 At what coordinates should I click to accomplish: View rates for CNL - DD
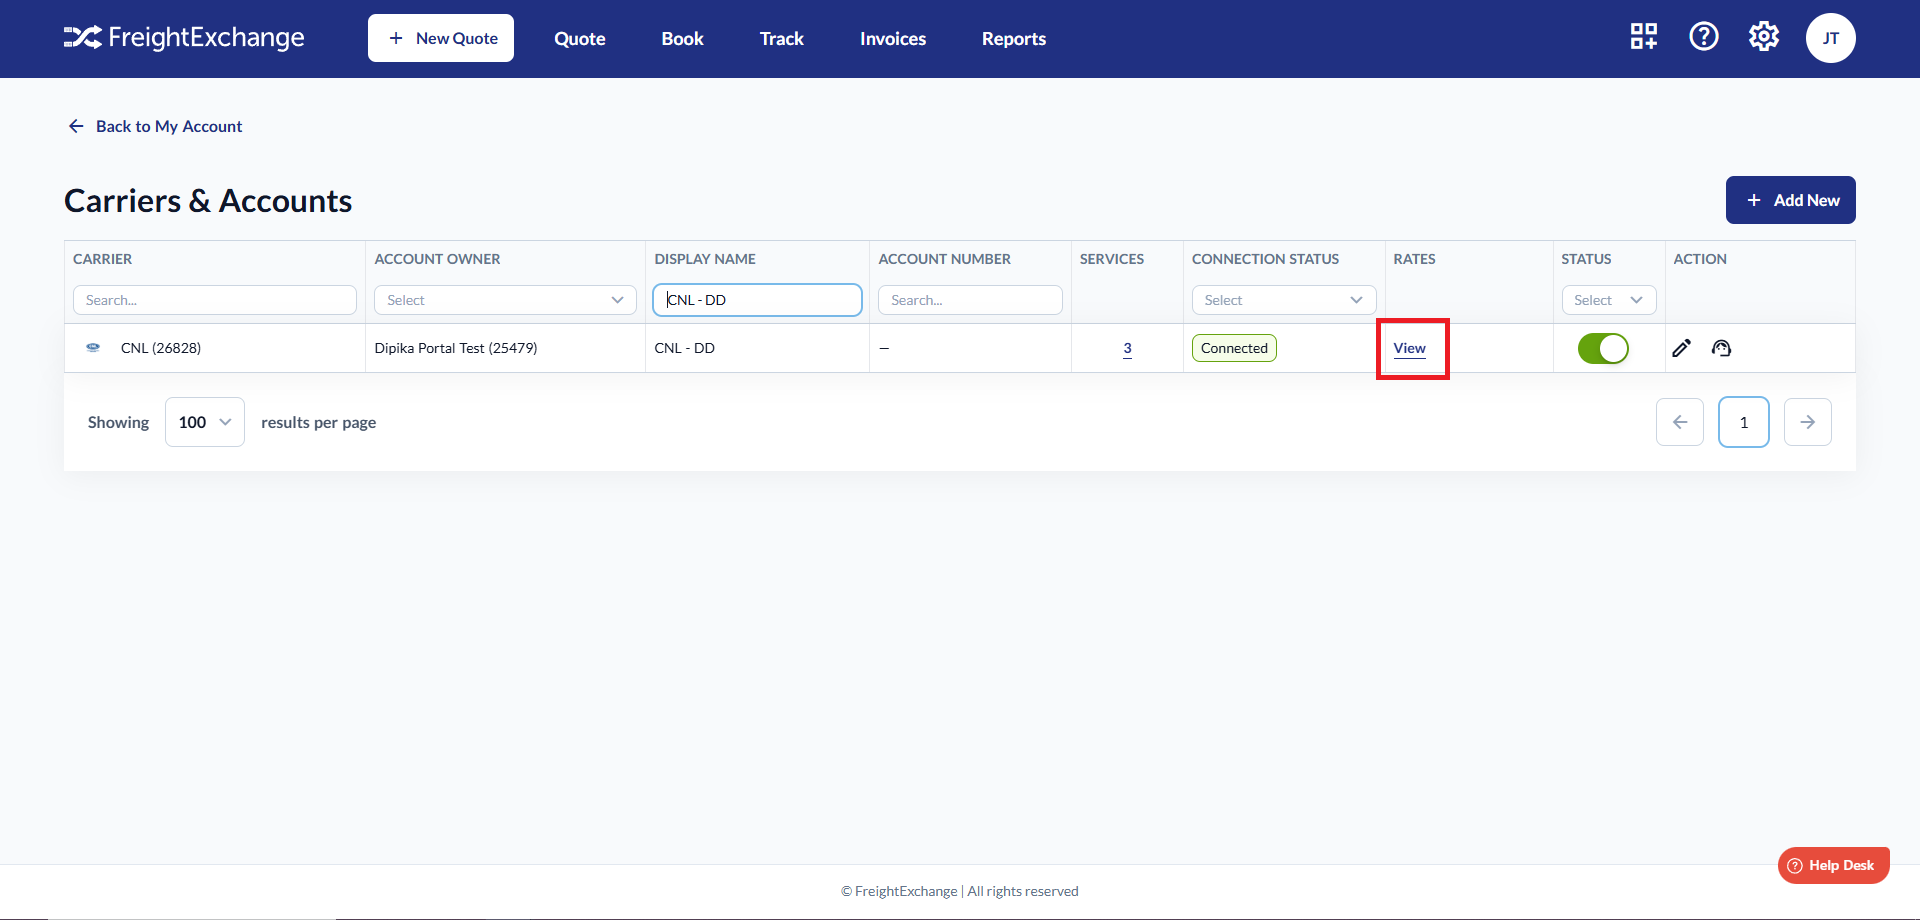[x=1410, y=348]
